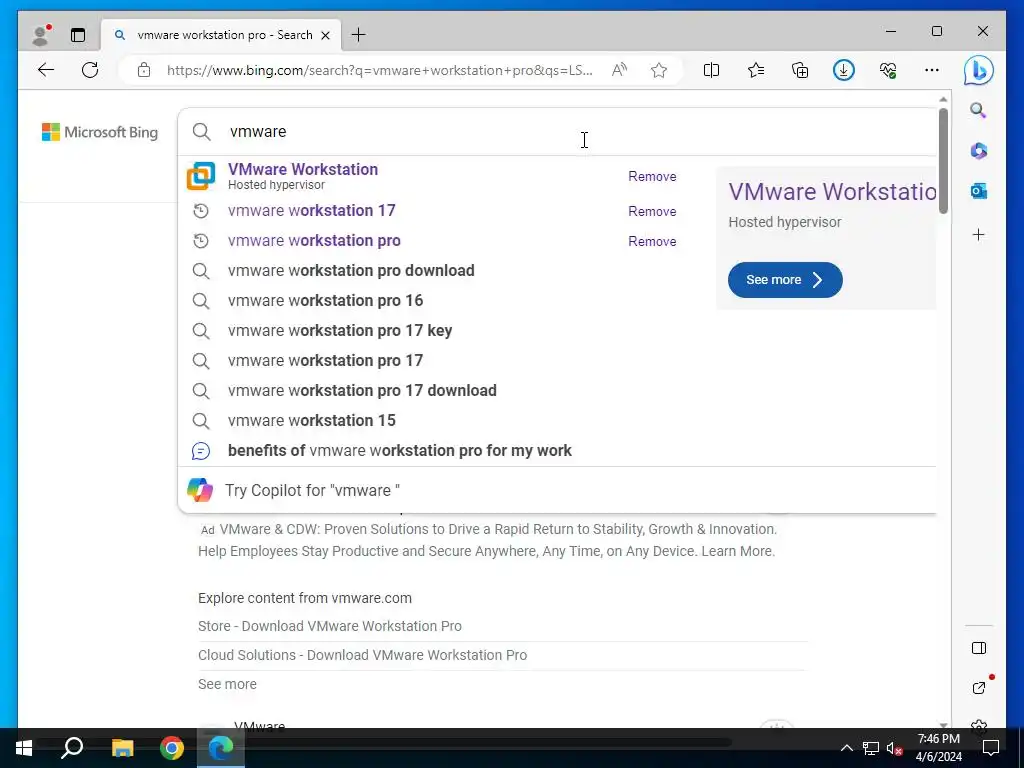Remove the VMware Workstation history entry
The width and height of the screenshot is (1024, 768).
(x=652, y=176)
